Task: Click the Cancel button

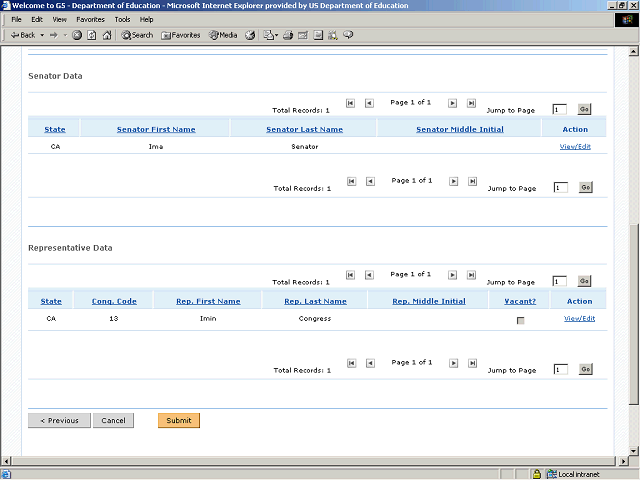Action: (x=113, y=420)
